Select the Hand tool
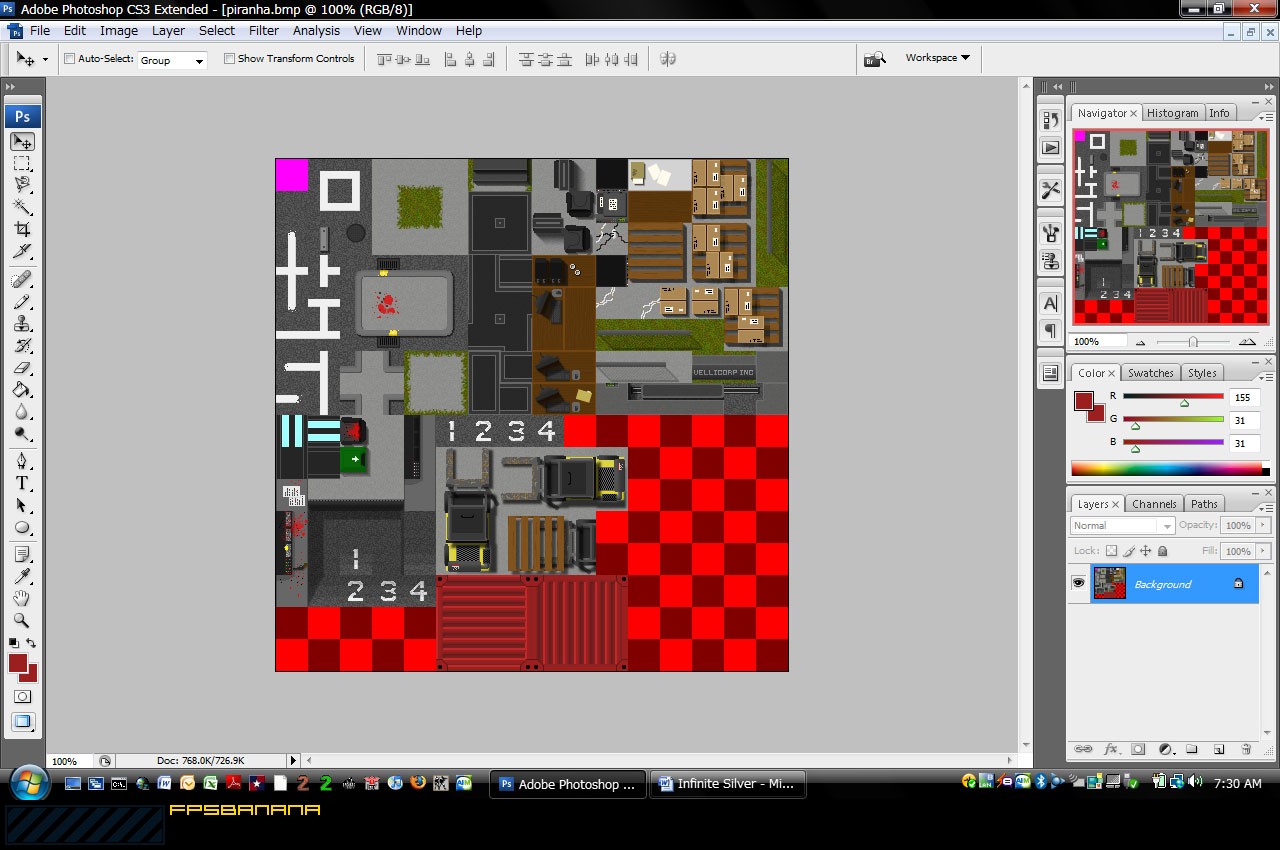The height and width of the screenshot is (850, 1280). click(22, 598)
